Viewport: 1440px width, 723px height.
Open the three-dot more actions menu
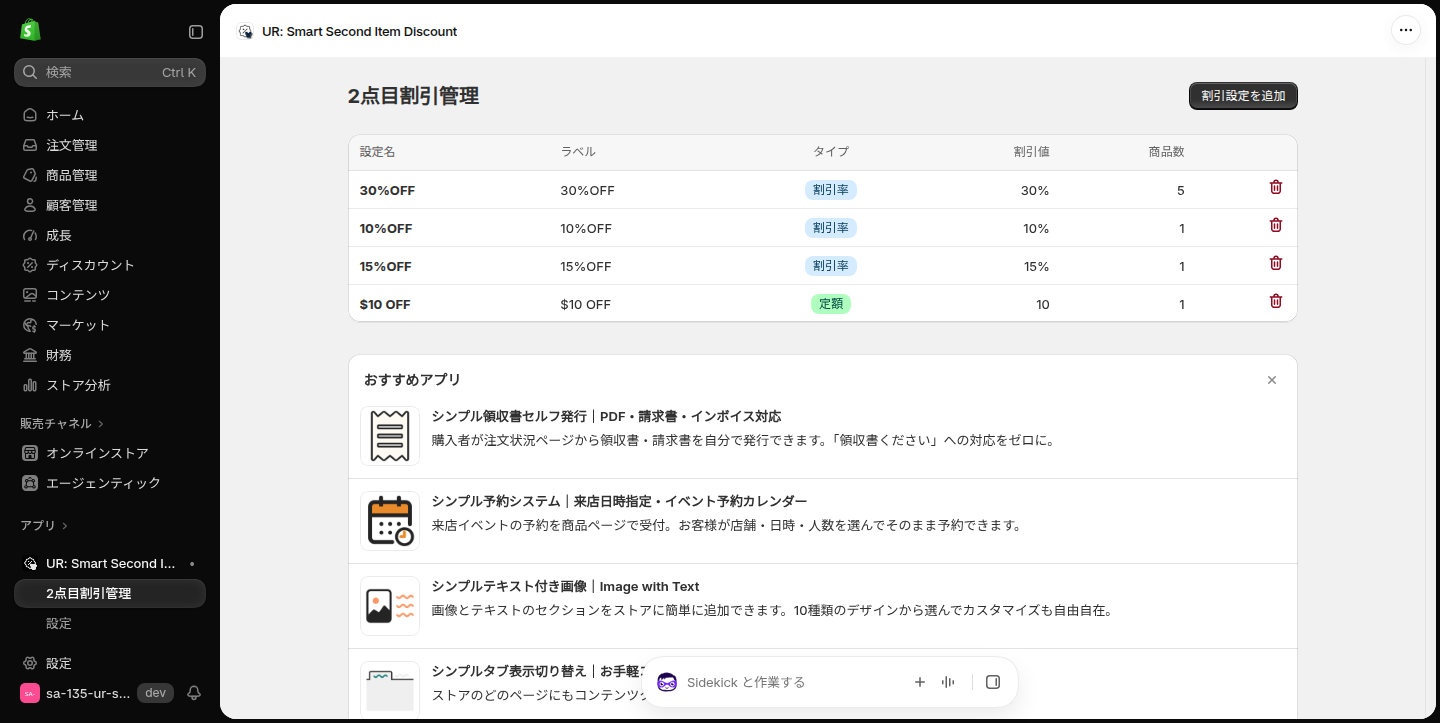(1406, 30)
